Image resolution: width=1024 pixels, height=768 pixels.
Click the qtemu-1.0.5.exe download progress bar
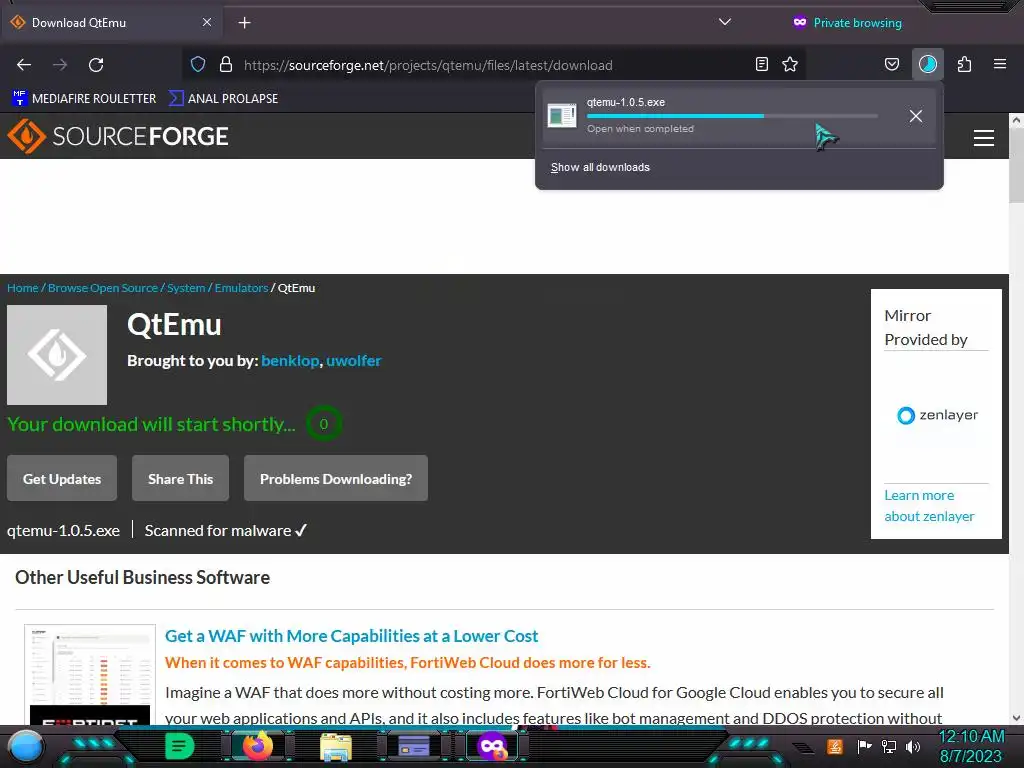(x=731, y=116)
